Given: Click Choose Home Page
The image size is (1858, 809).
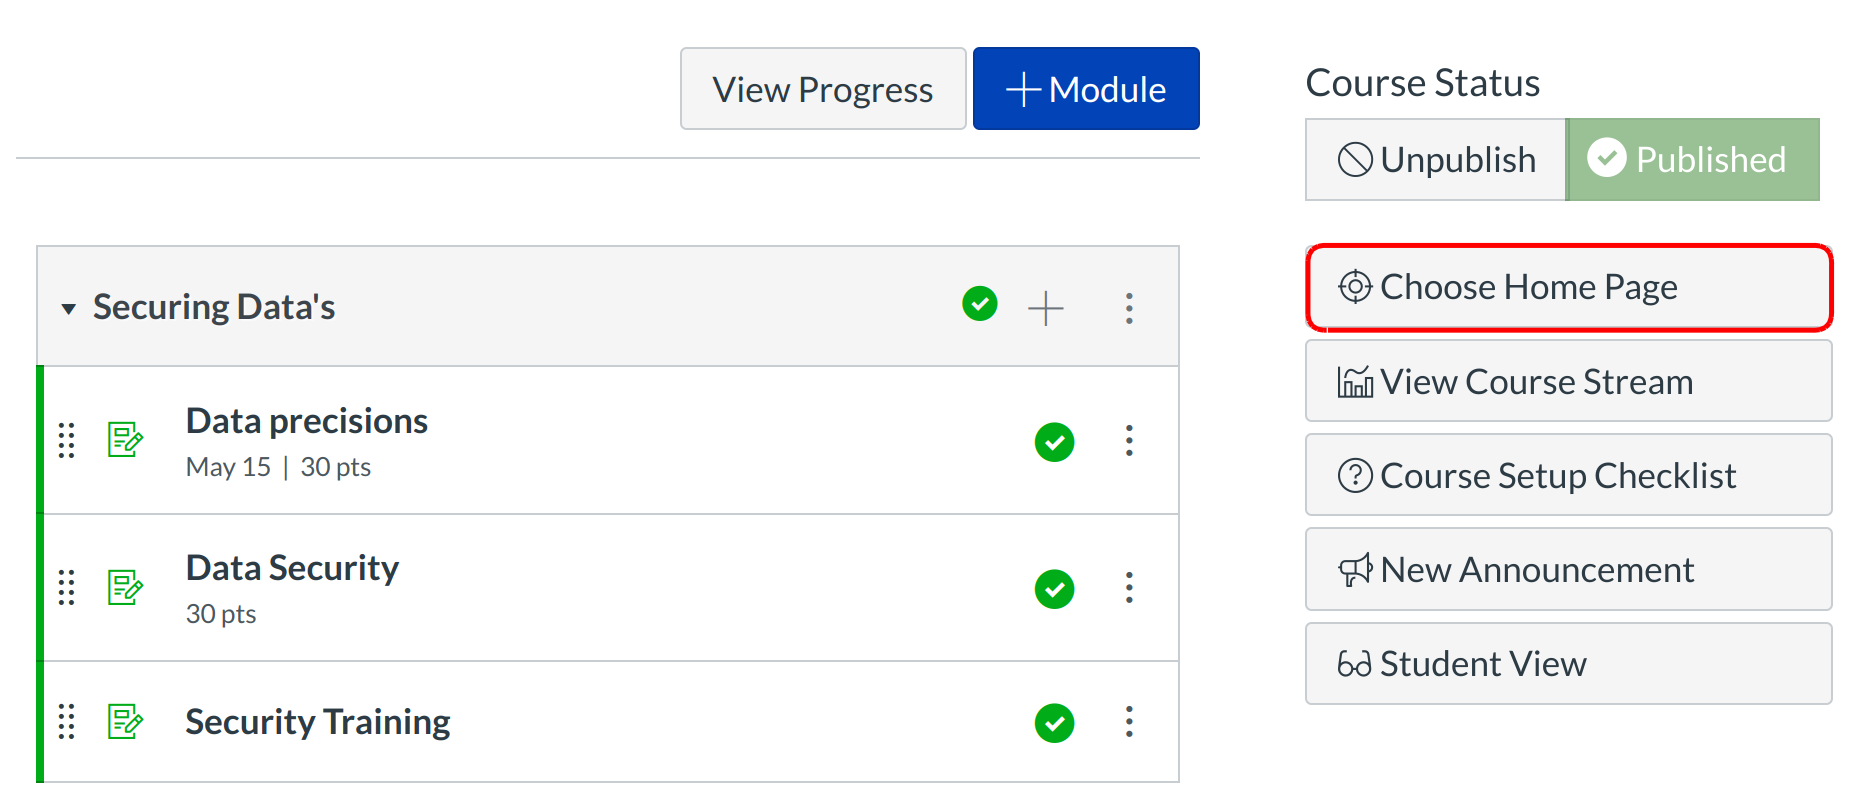Looking at the screenshot, I should point(1568,288).
